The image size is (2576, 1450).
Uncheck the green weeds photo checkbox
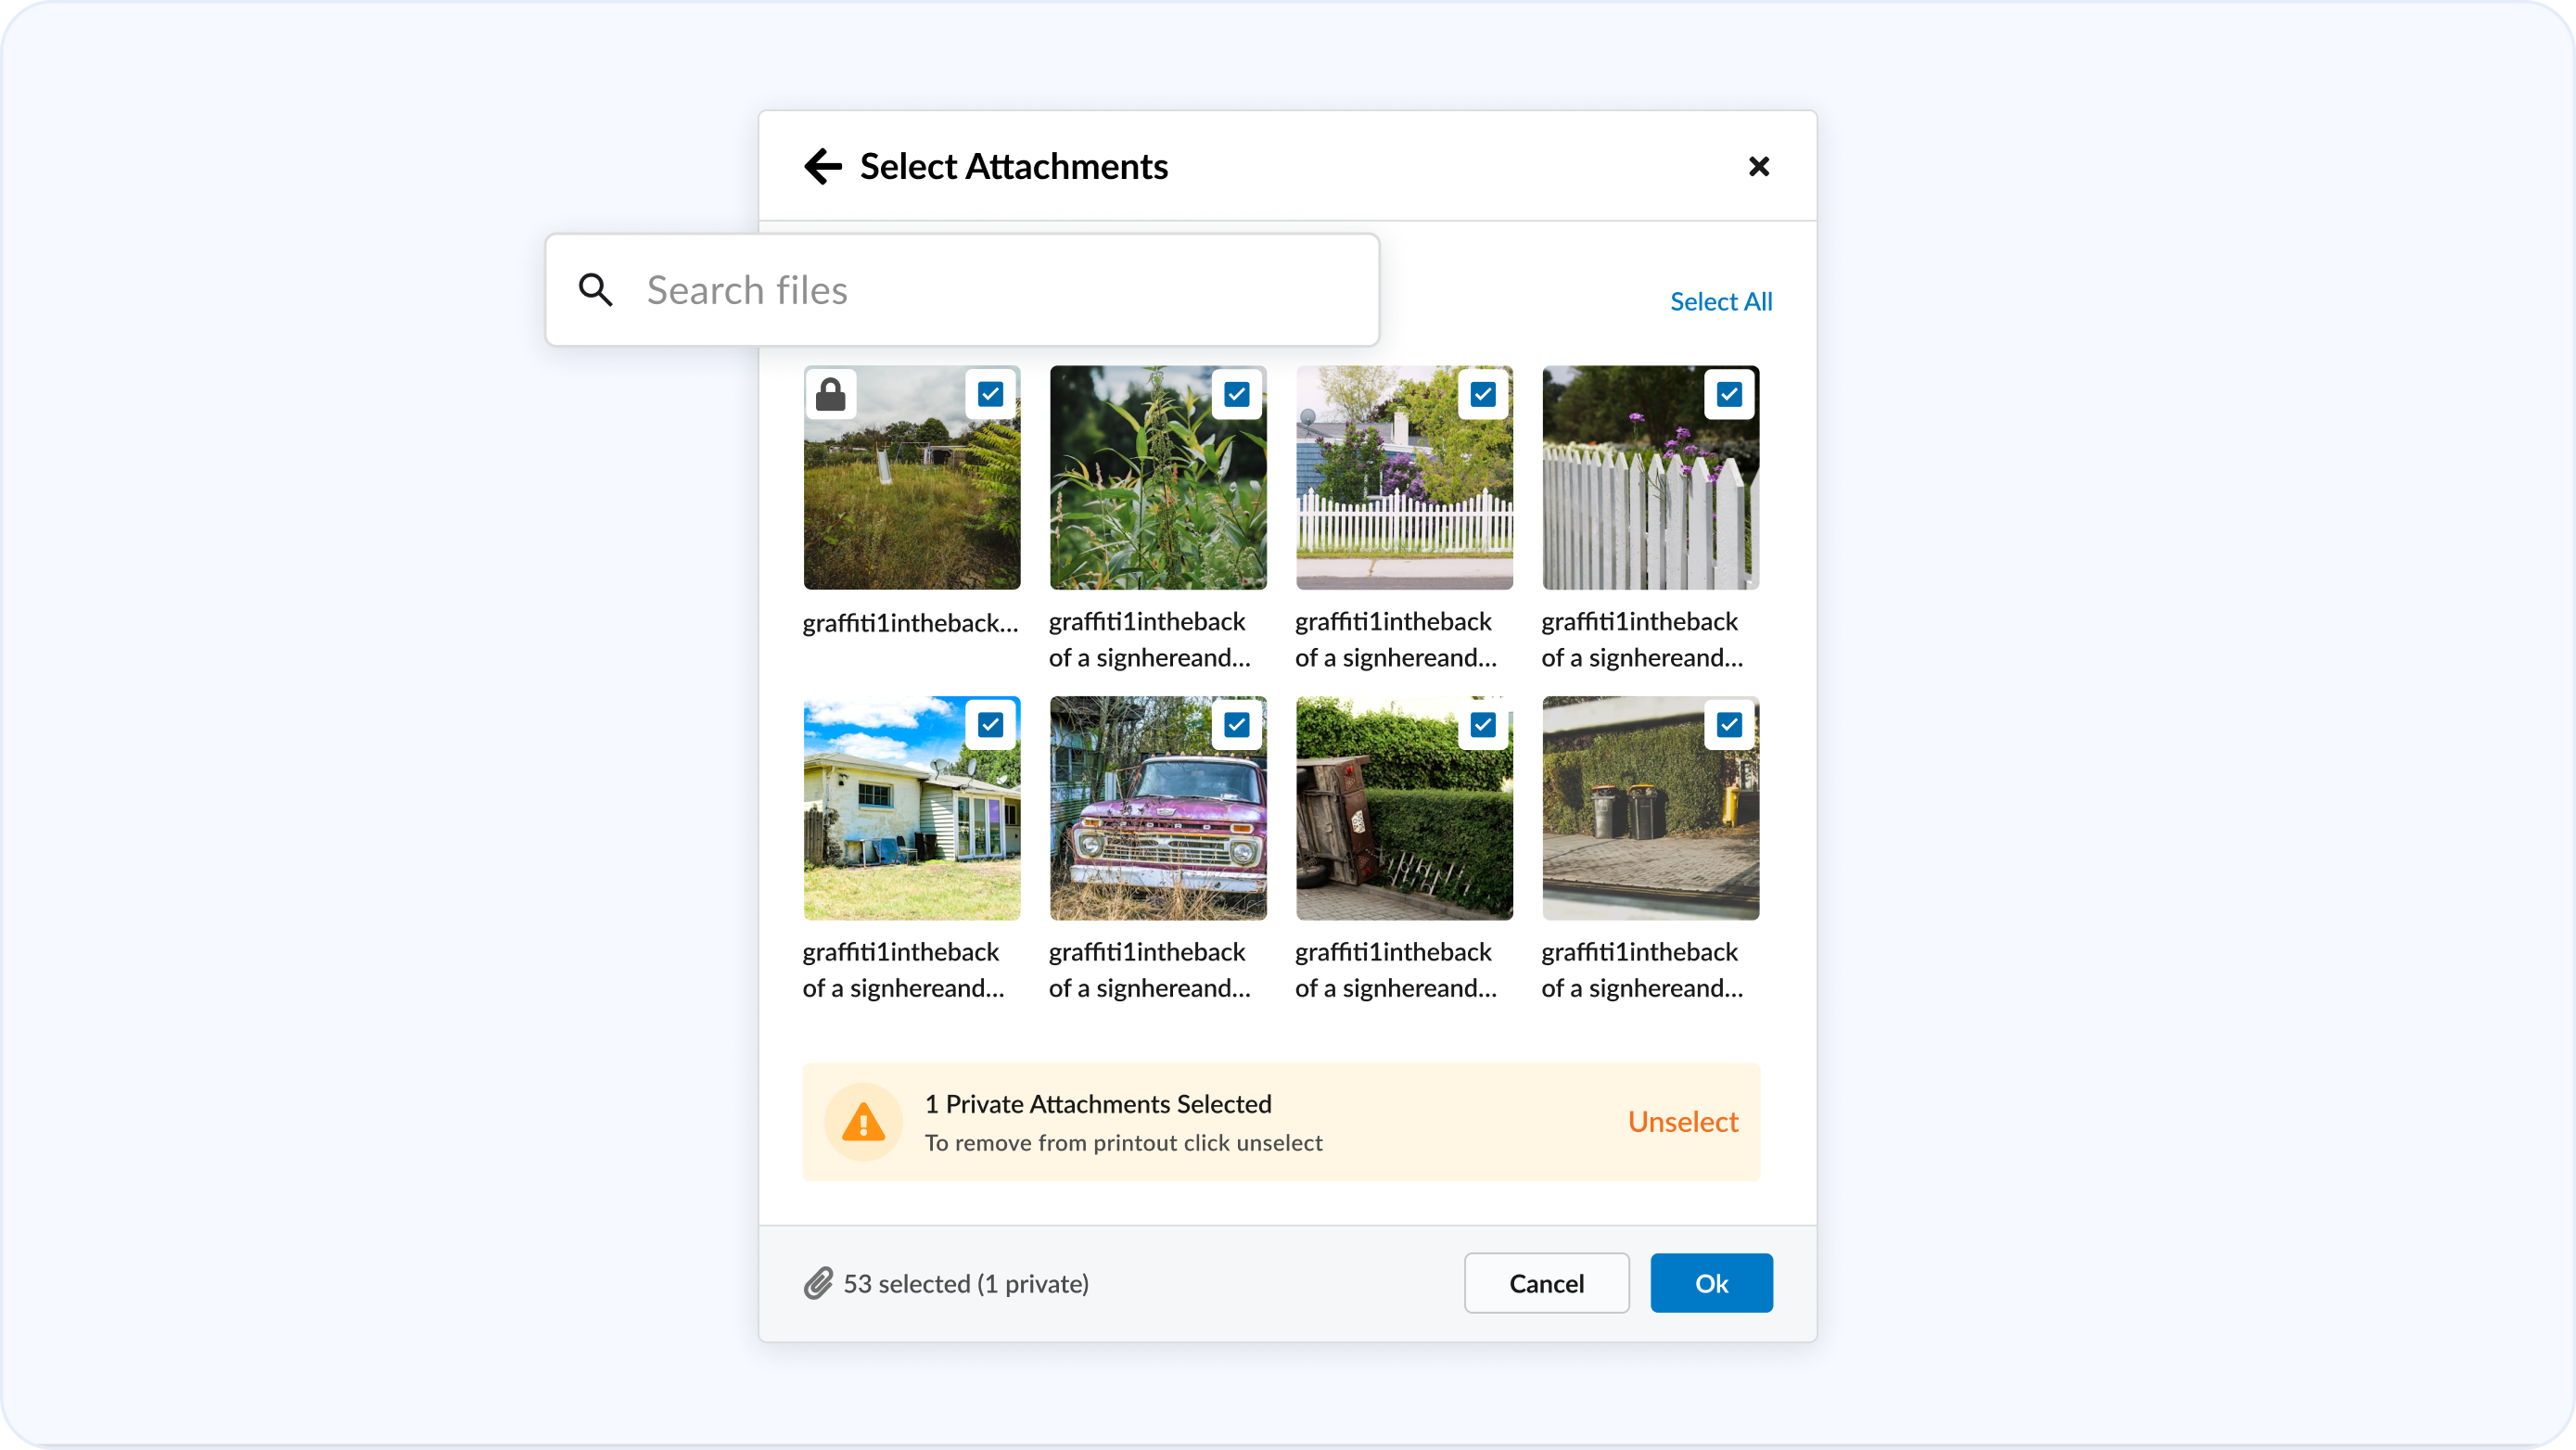pyautogui.click(x=1236, y=394)
